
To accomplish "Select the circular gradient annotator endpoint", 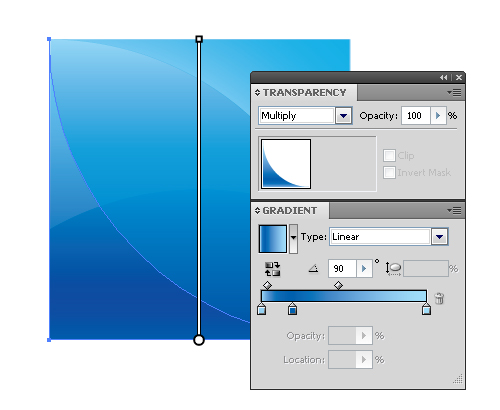I will 199,340.
